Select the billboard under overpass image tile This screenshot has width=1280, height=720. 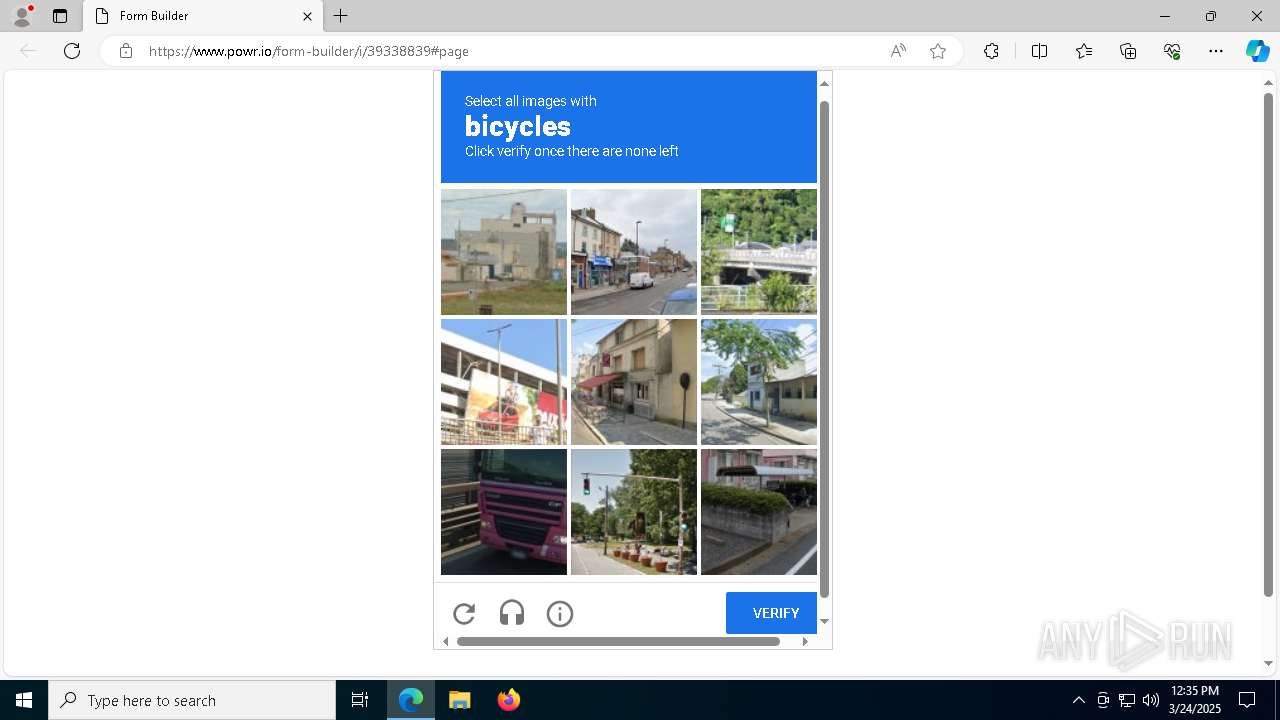click(504, 382)
